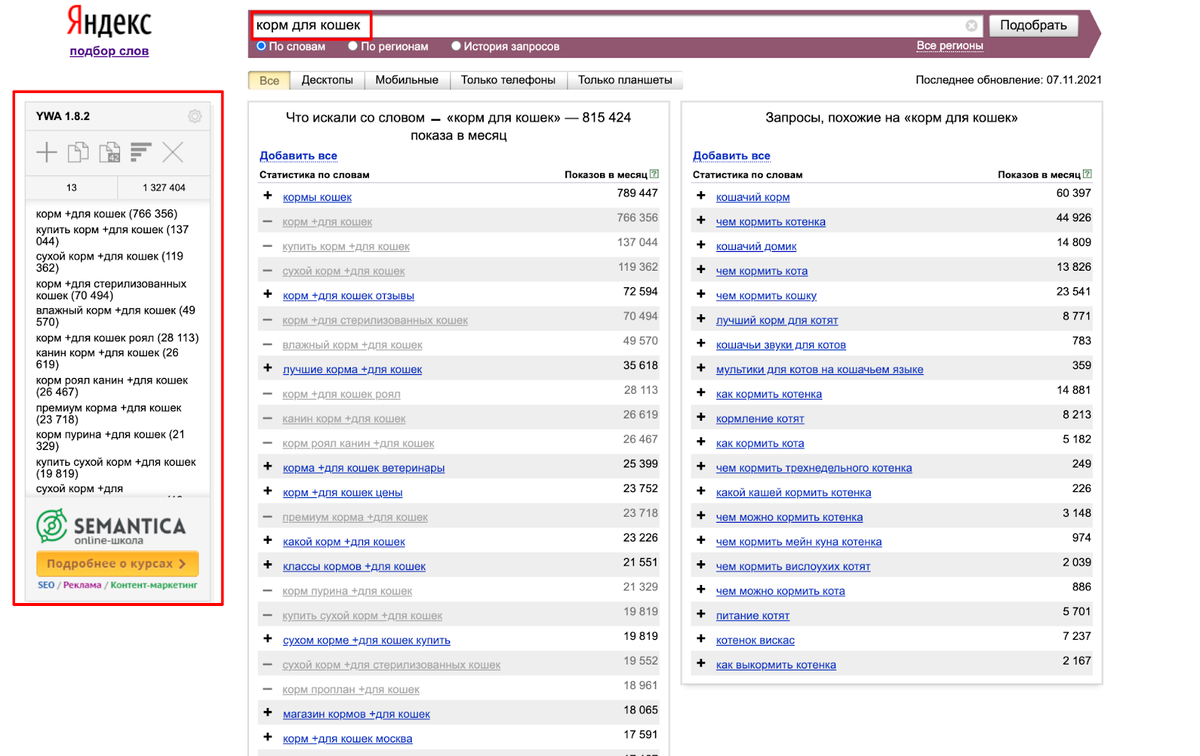Viewport: 1200px width, 756px height.
Task: Open the 'Все регионы' link
Action: pos(949,46)
